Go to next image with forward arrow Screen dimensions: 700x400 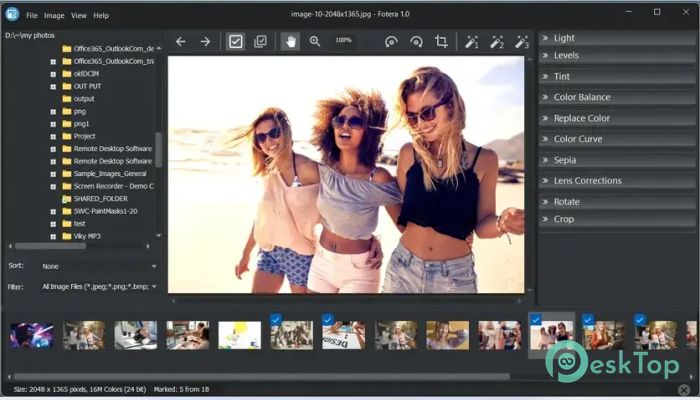[x=205, y=42]
